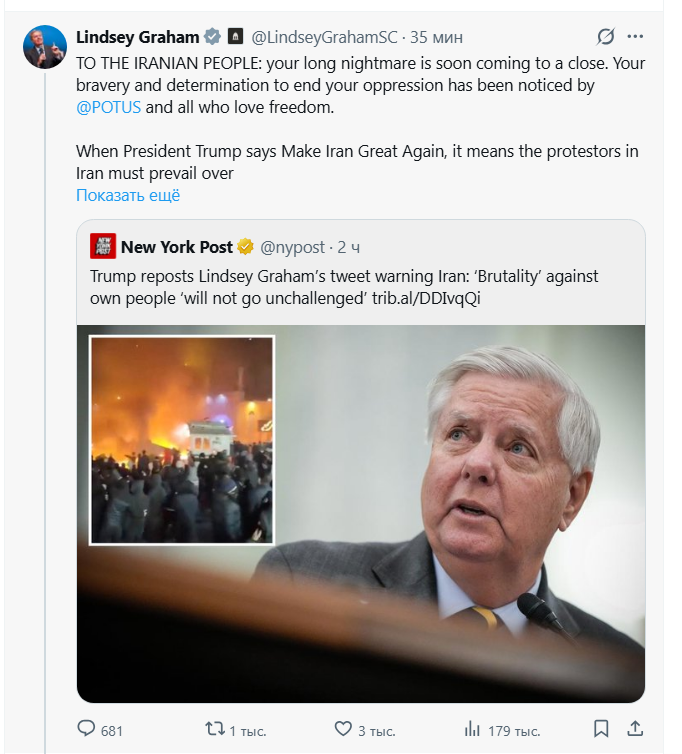Open the New York Post logo avatar
Screen dimensions: 682x754
103,247
